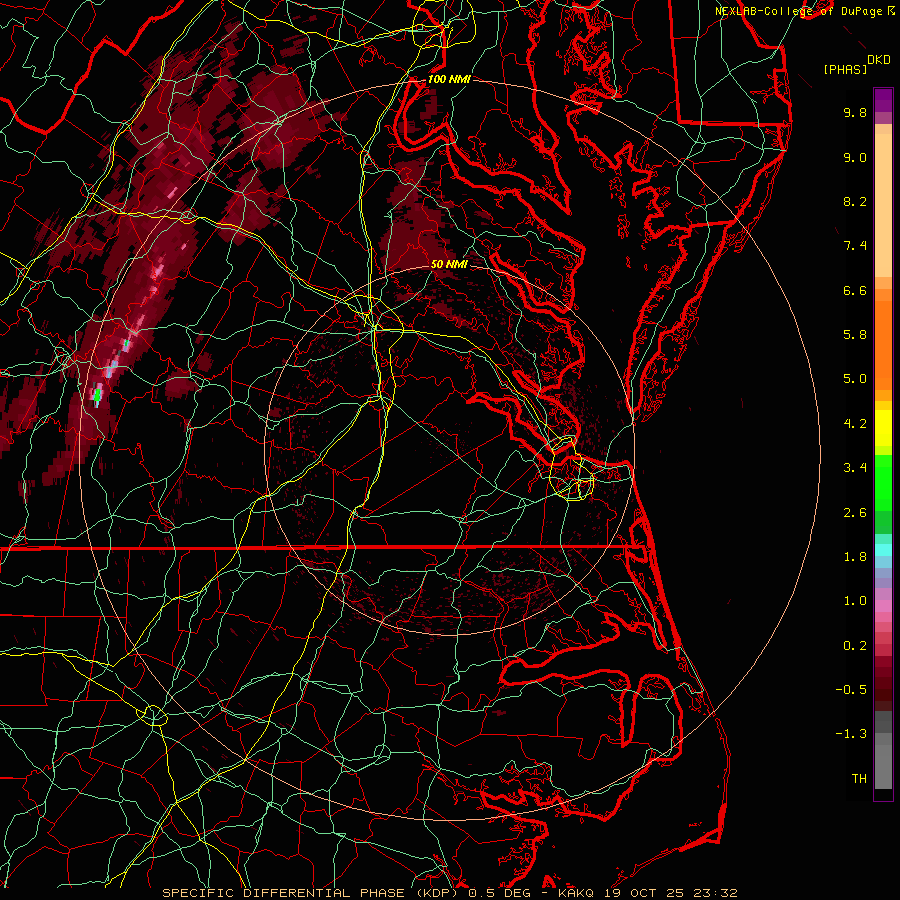Viewport: 900px width, 900px height.
Task: Click the 9.8 value on color scale
Action: click(855, 112)
